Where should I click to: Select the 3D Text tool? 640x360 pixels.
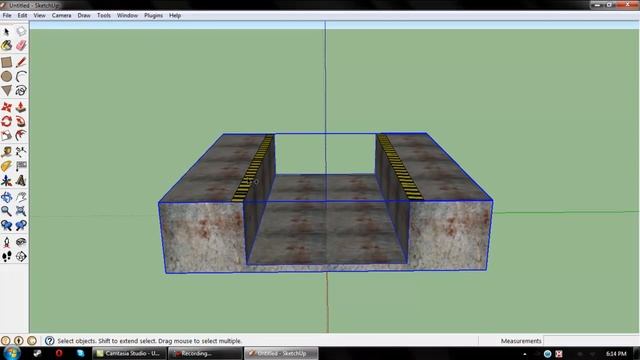(21, 180)
